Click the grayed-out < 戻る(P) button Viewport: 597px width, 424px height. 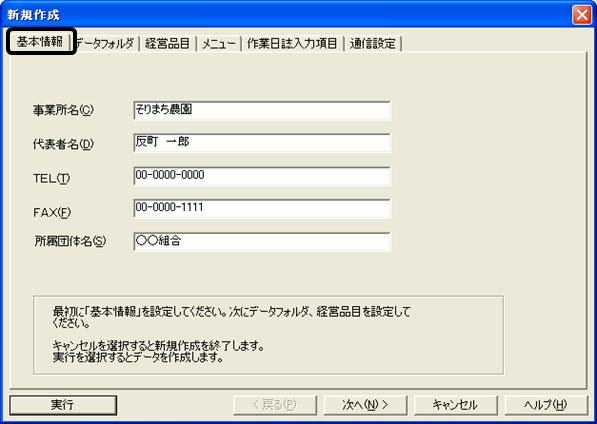[275, 405]
